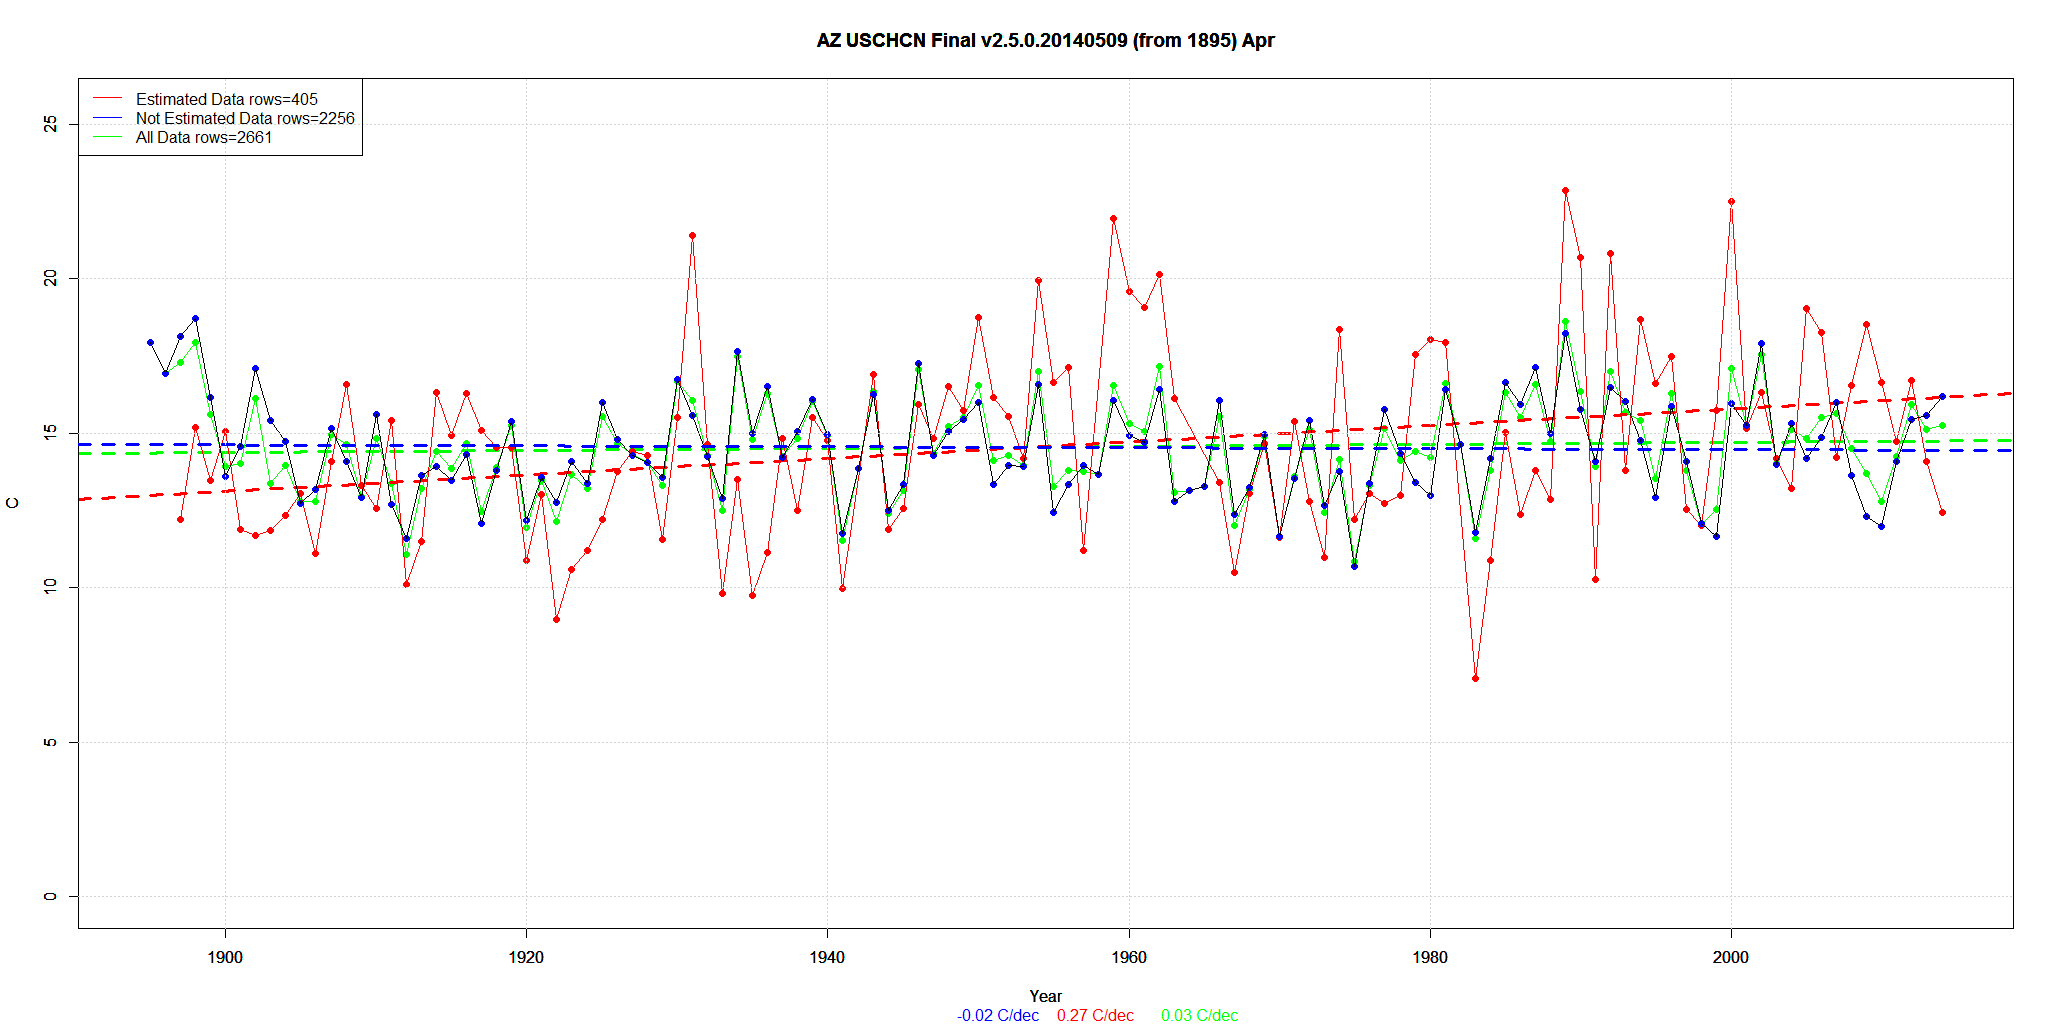This screenshot has height=1026, width=2054.
Task: Click the highest red data point near 1989
Action: [x=1565, y=190]
